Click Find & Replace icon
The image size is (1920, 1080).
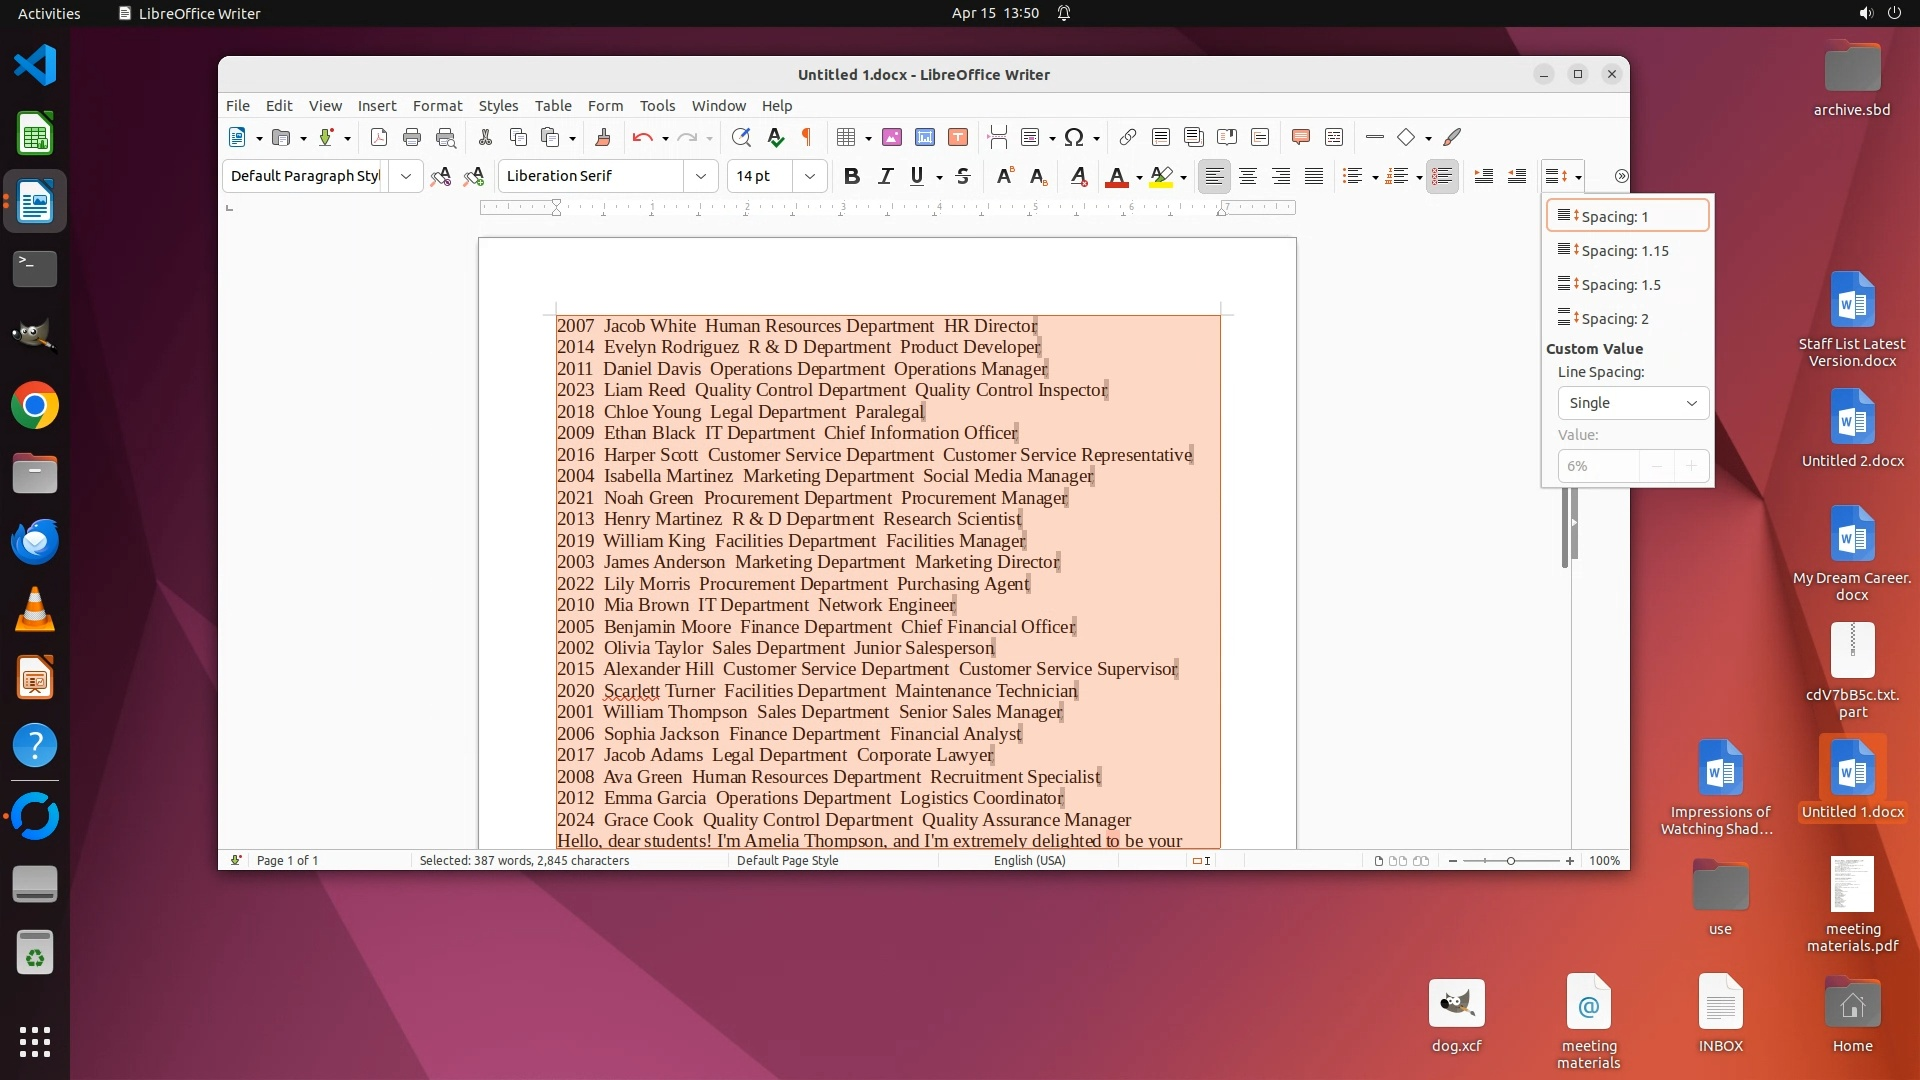pyautogui.click(x=741, y=138)
